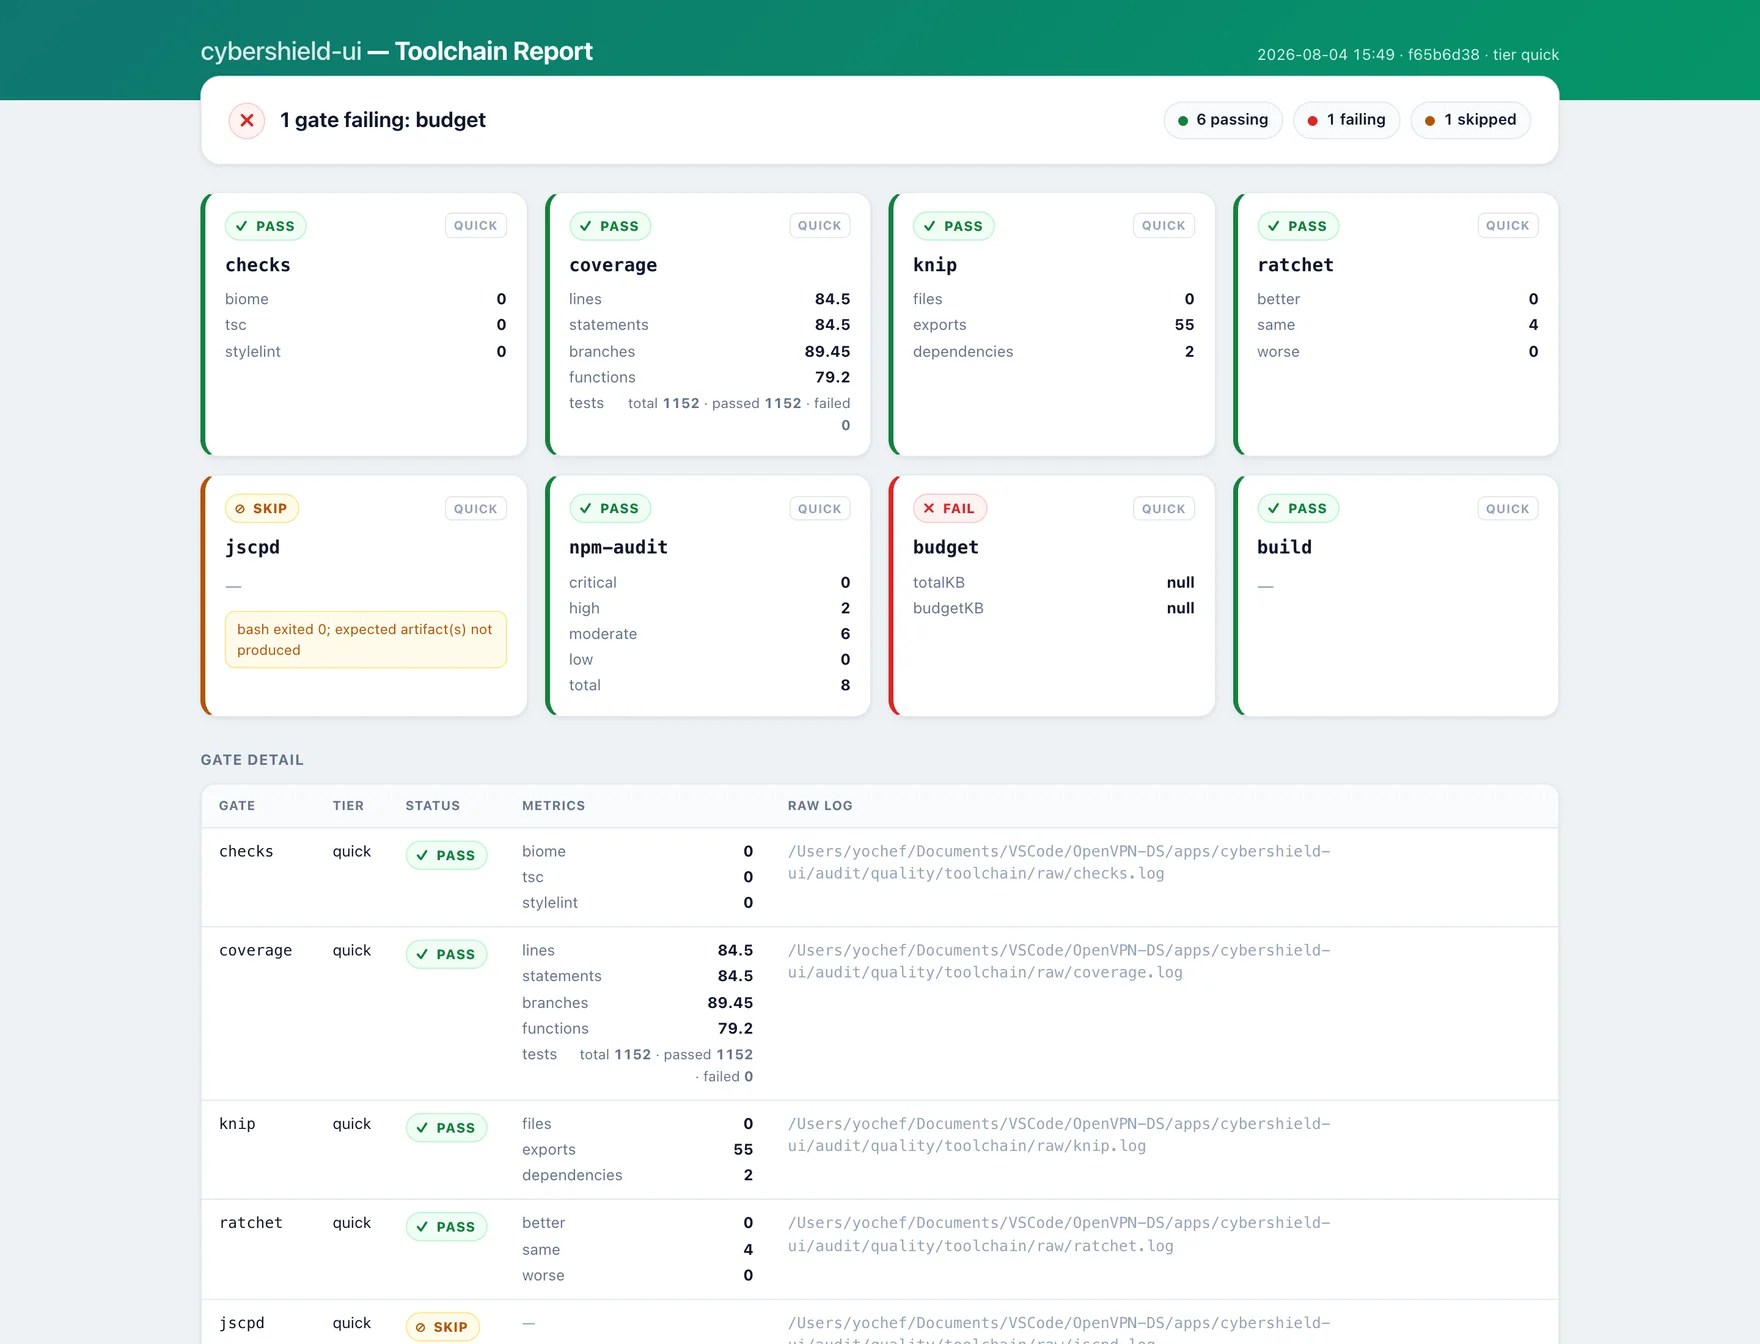Click the npm-audit card title
The image size is (1760, 1344).
click(618, 548)
